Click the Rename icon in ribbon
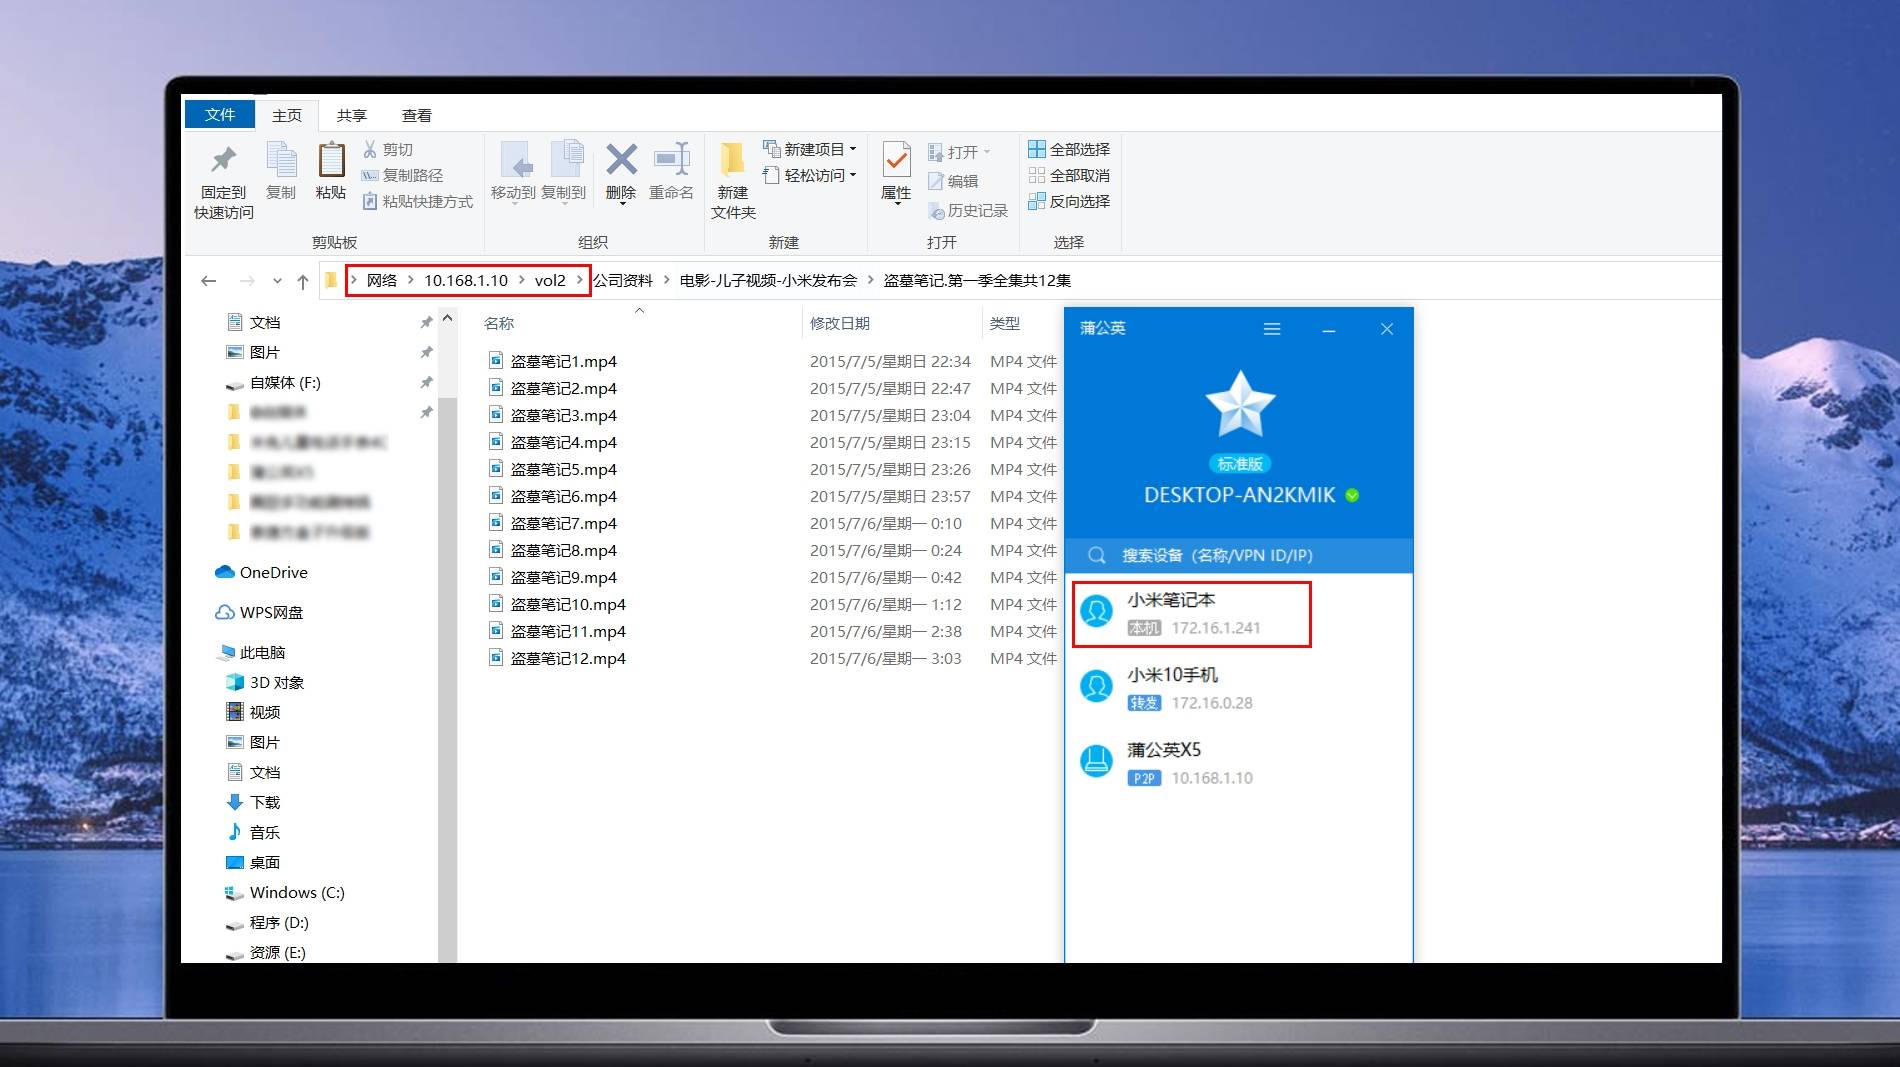Screen dimensions: 1900x1067 671,160
